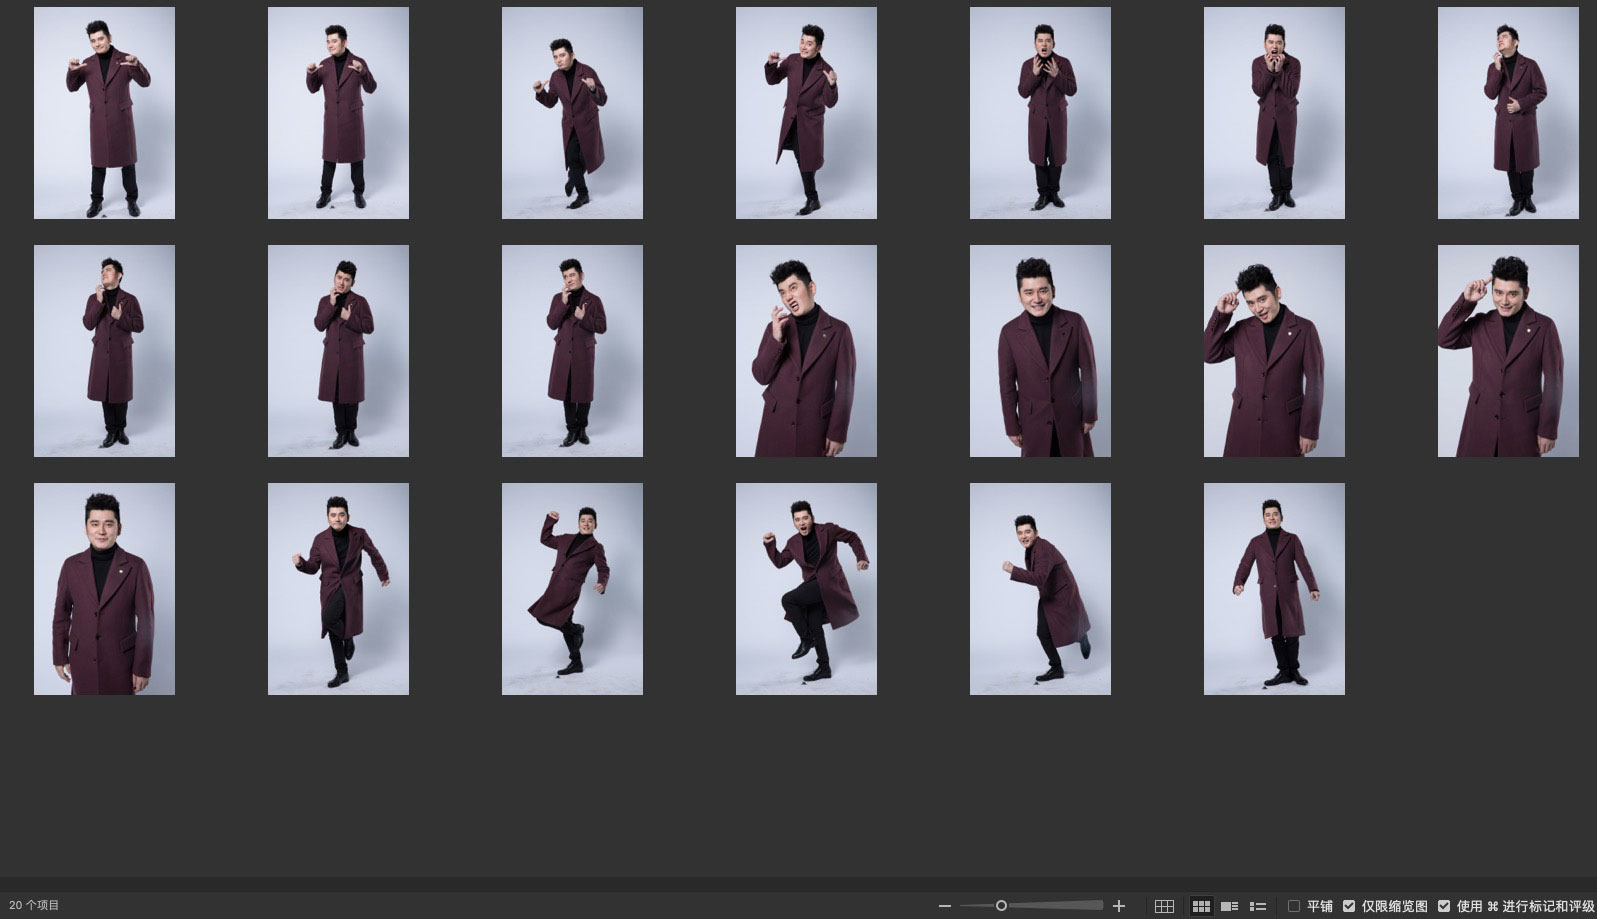The height and width of the screenshot is (919, 1597).
Task: Select the fifth thumbnail in the second row
Action: 1040,351
